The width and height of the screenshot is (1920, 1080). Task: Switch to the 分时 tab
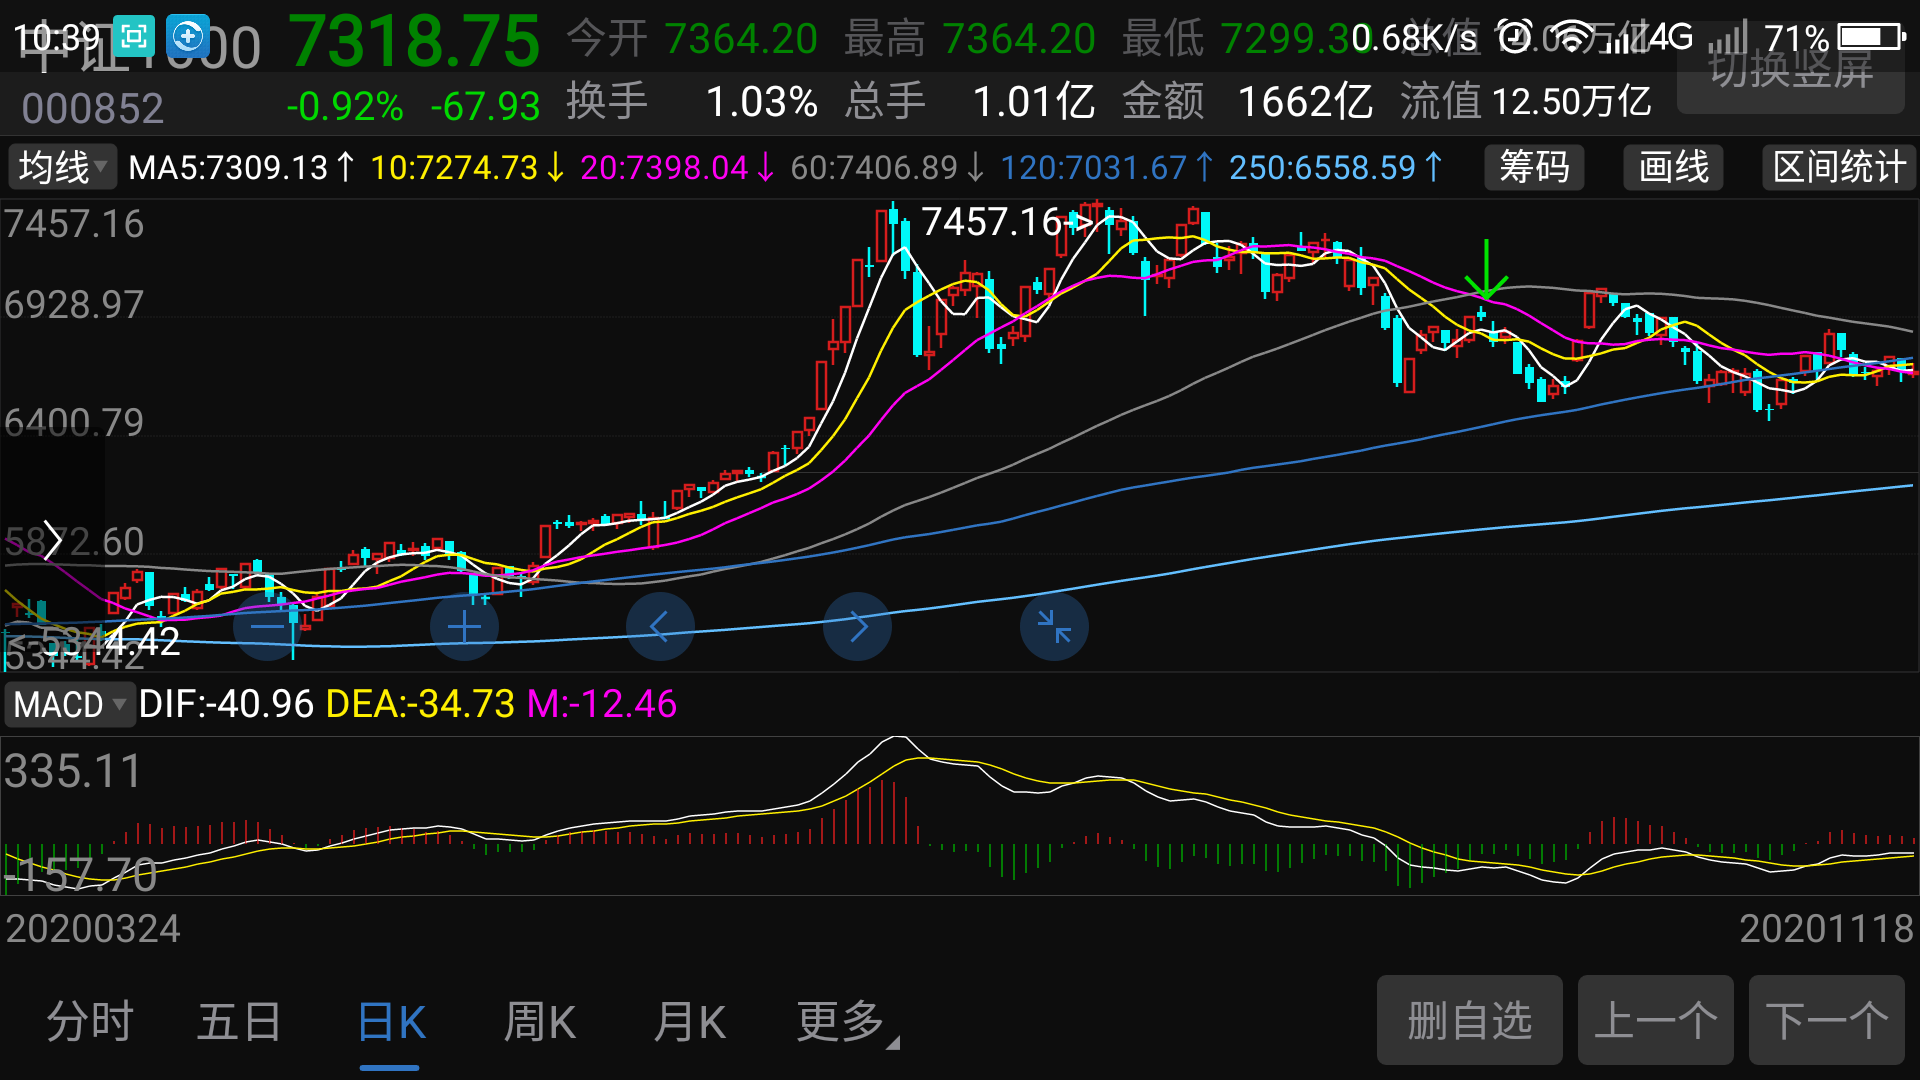(90, 1022)
